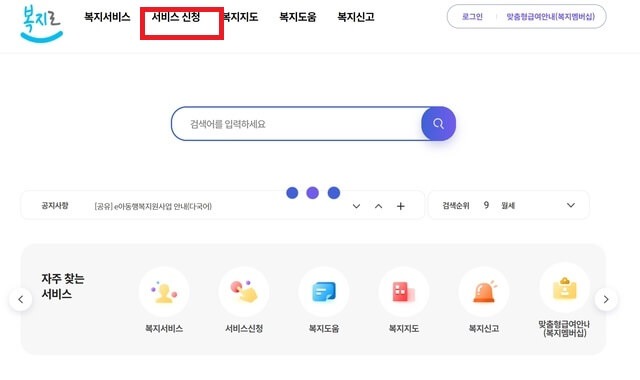Open the 서비스 신청 menu
The width and height of the screenshot is (640, 380).
pos(176,17)
